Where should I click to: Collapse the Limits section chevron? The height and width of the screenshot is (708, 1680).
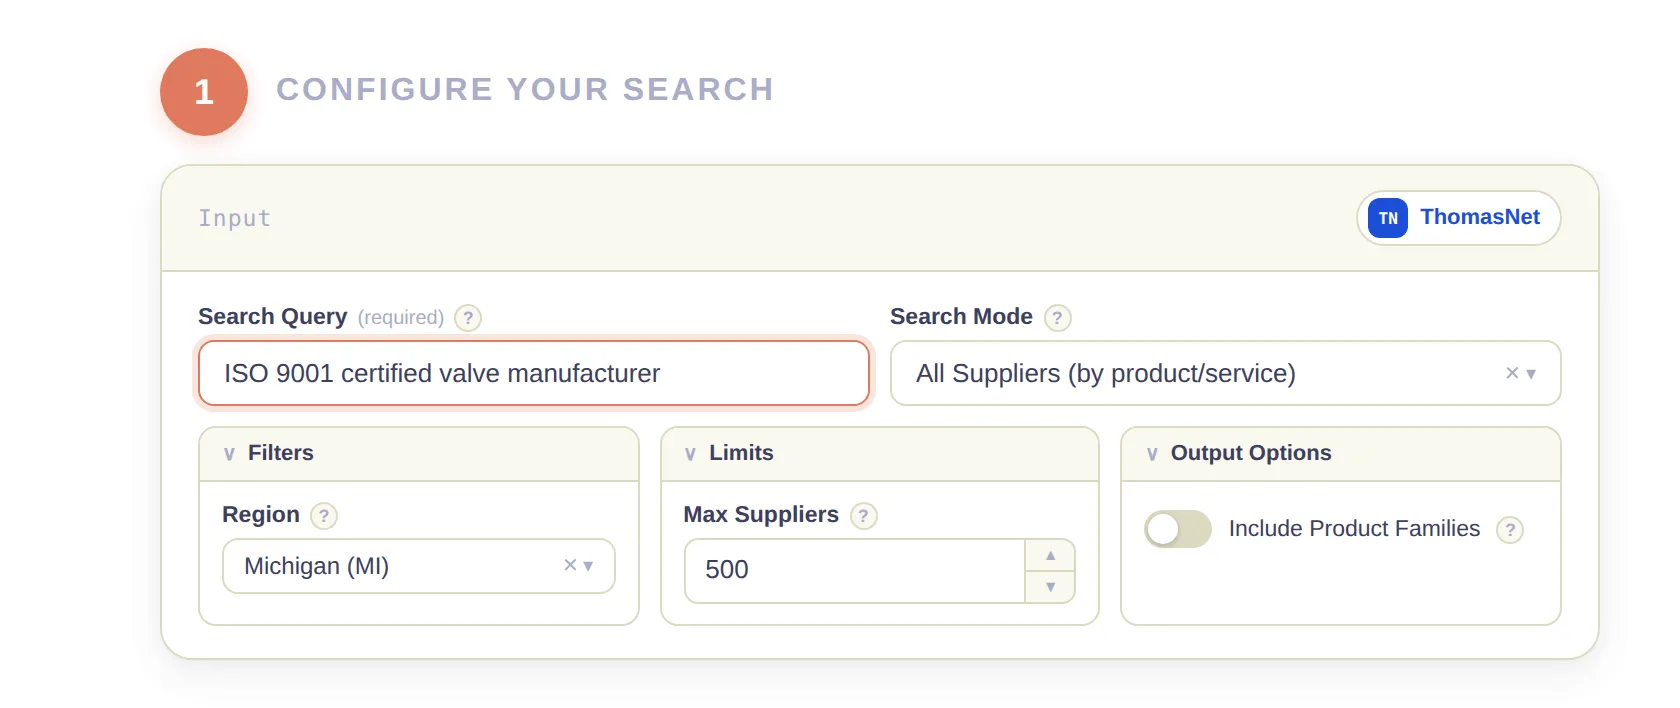[690, 453]
